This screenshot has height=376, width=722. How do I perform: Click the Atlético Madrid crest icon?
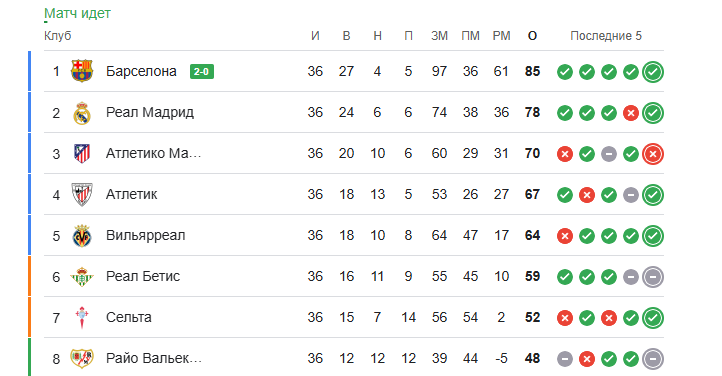(82, 153)
